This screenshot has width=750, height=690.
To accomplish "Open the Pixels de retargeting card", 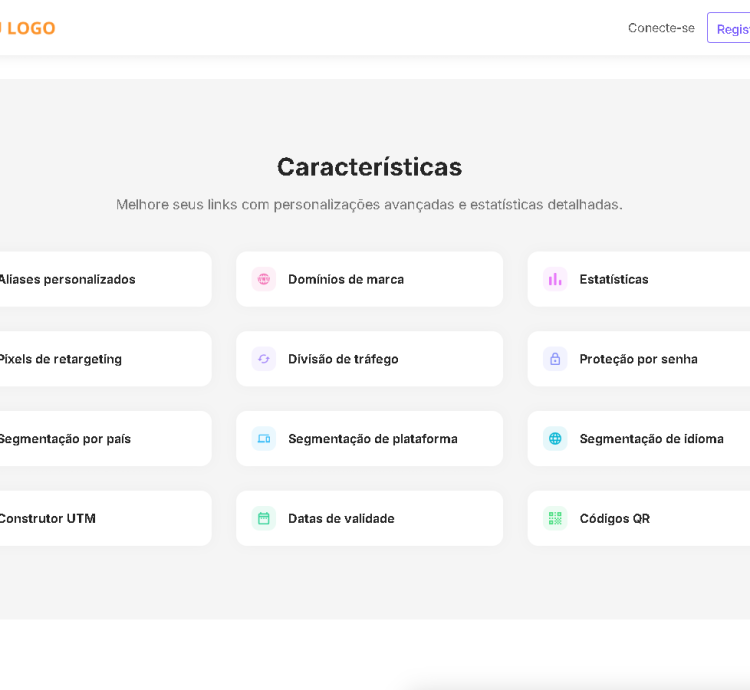I will [100, 359].
